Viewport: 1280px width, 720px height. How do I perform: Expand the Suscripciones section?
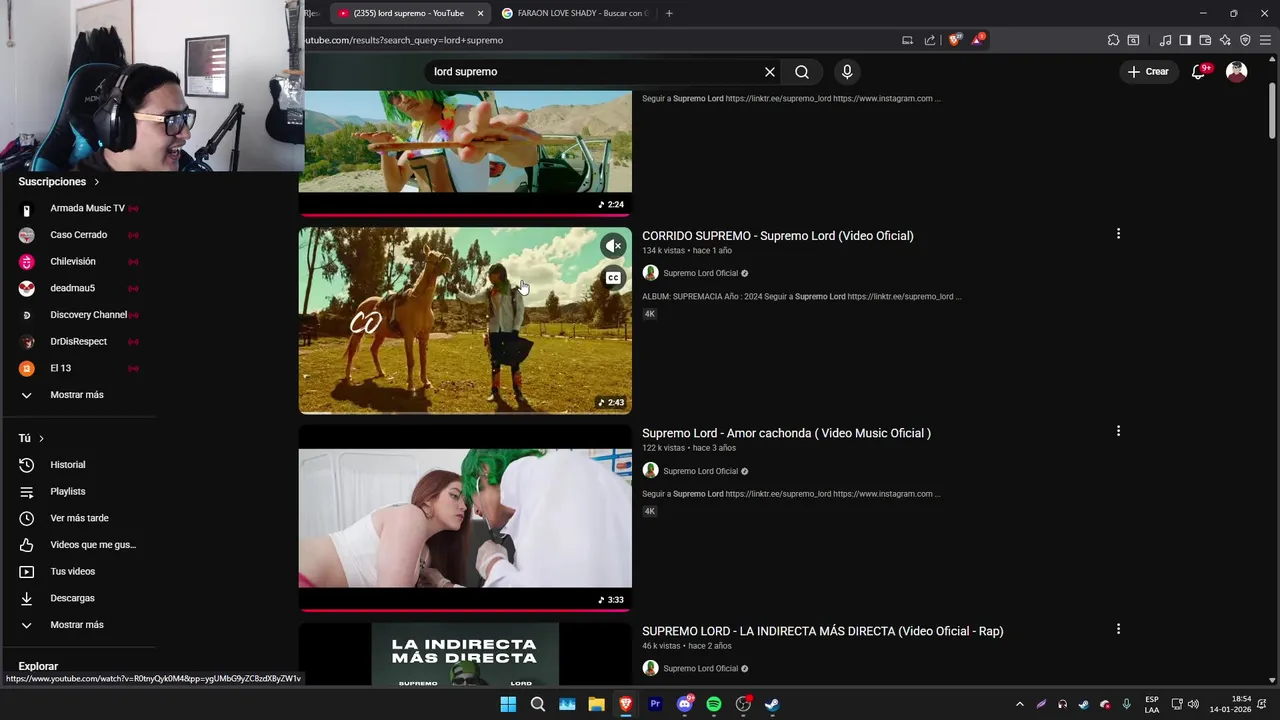click(x=59, y=182)
